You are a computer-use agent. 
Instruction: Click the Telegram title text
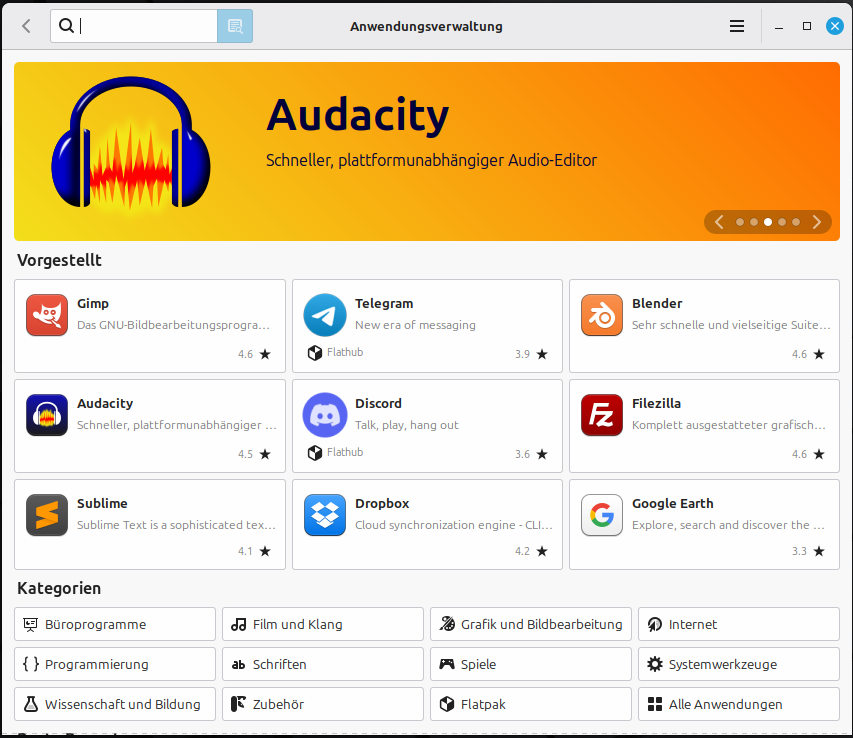tap(384, 303)
